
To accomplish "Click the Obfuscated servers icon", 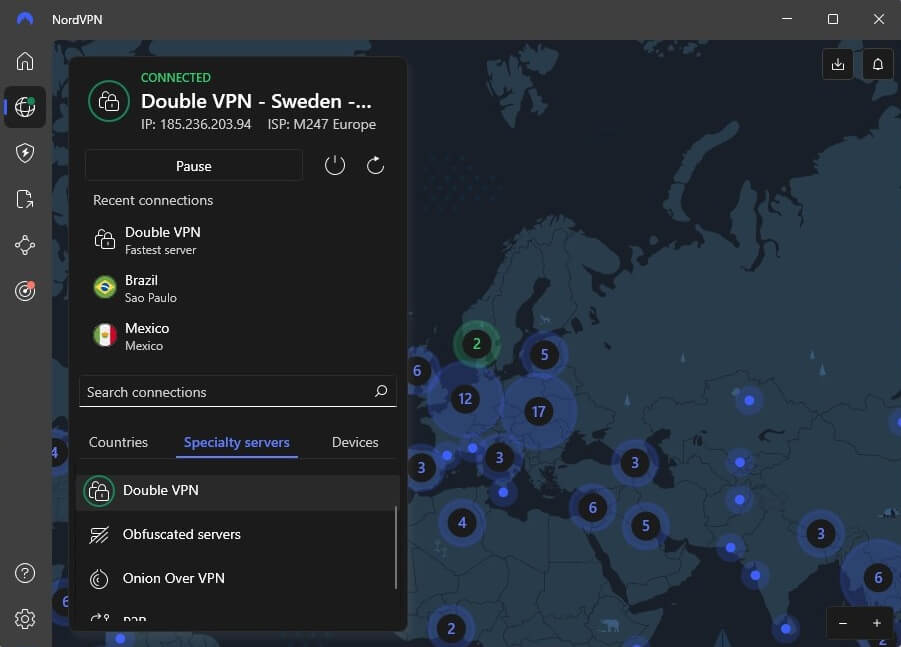I will [x=99, y=535].
